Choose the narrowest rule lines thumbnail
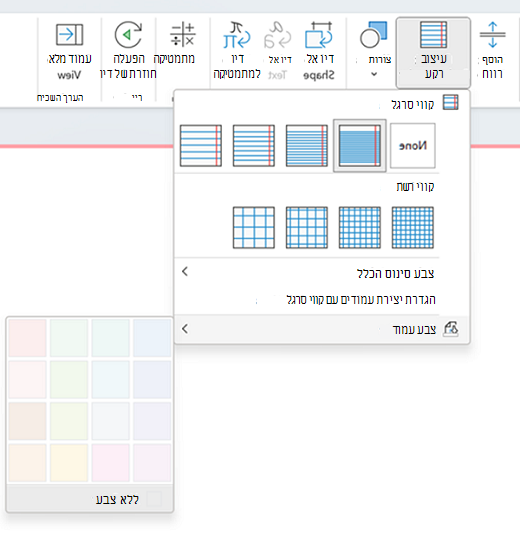The image size is (520, 536). point(360,146)
